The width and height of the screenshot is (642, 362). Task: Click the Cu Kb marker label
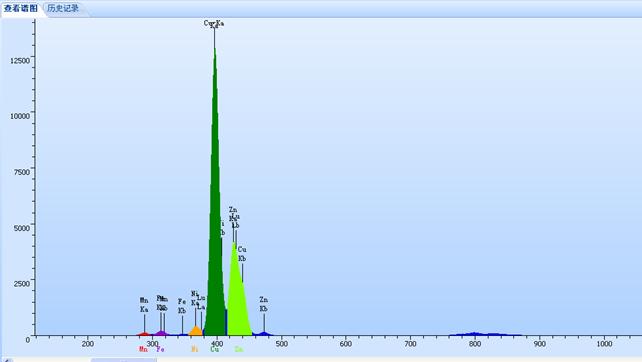pyautogui.click(x=242, y=254)
